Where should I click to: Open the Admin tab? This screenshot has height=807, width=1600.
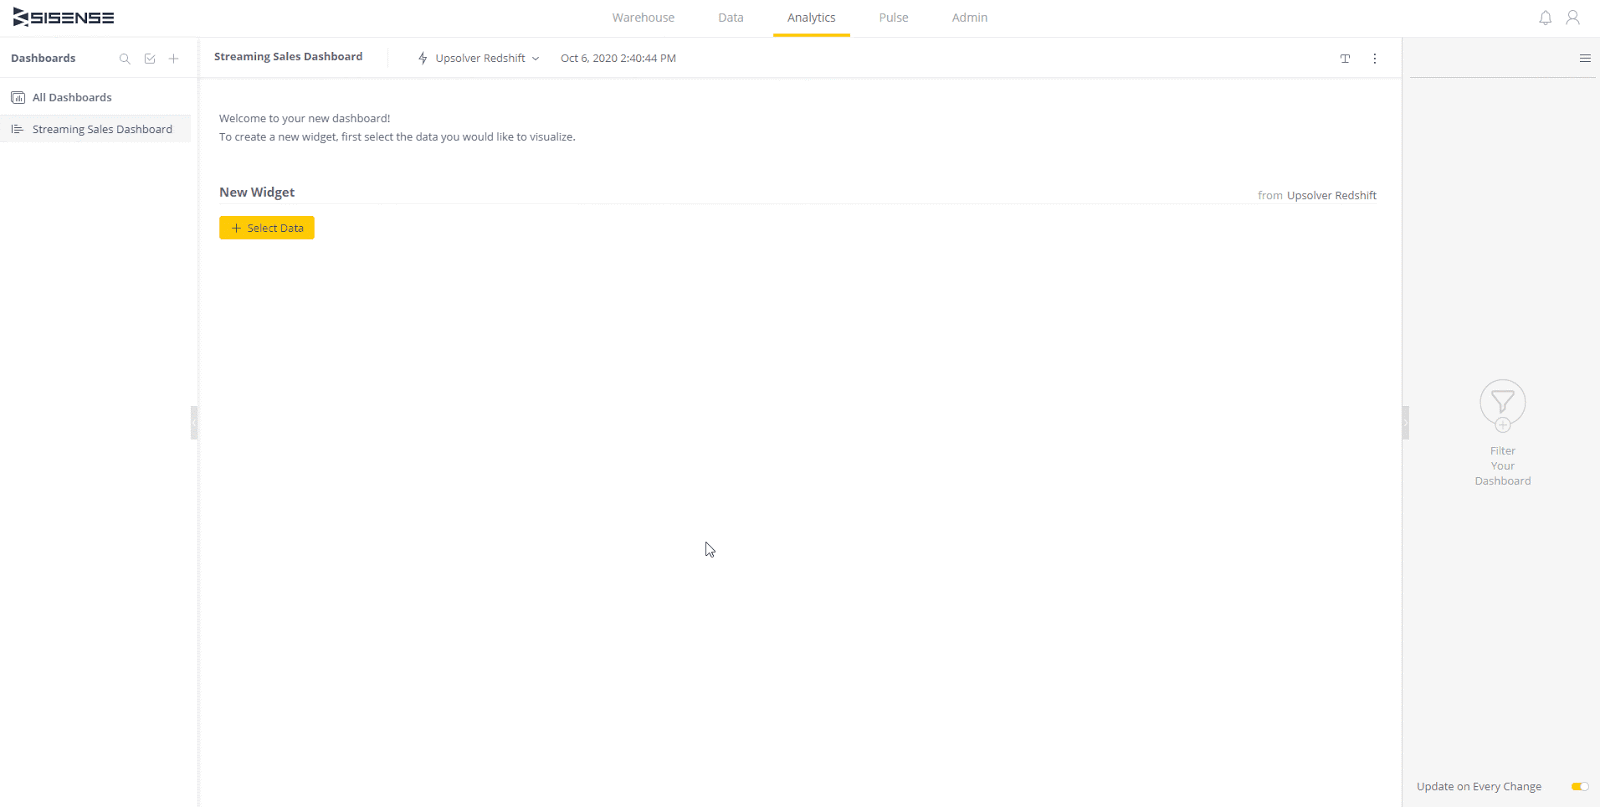pos(970,18)
